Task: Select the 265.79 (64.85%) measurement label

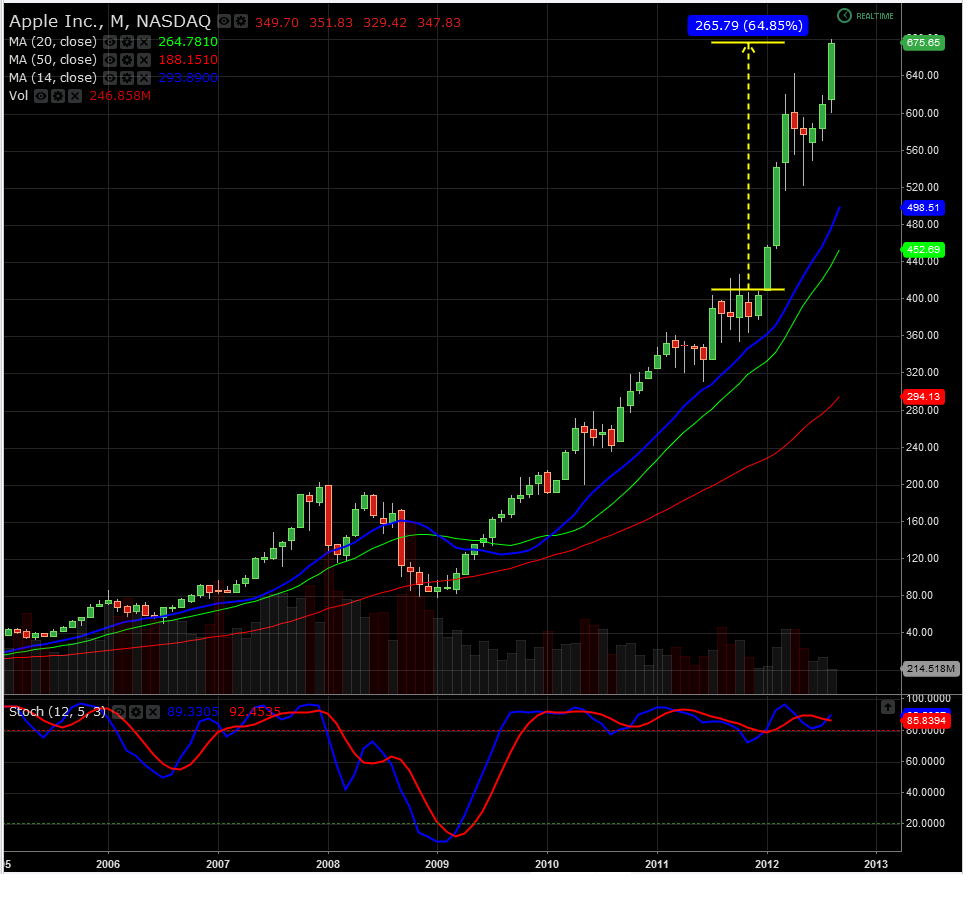Action: [749, 25]
